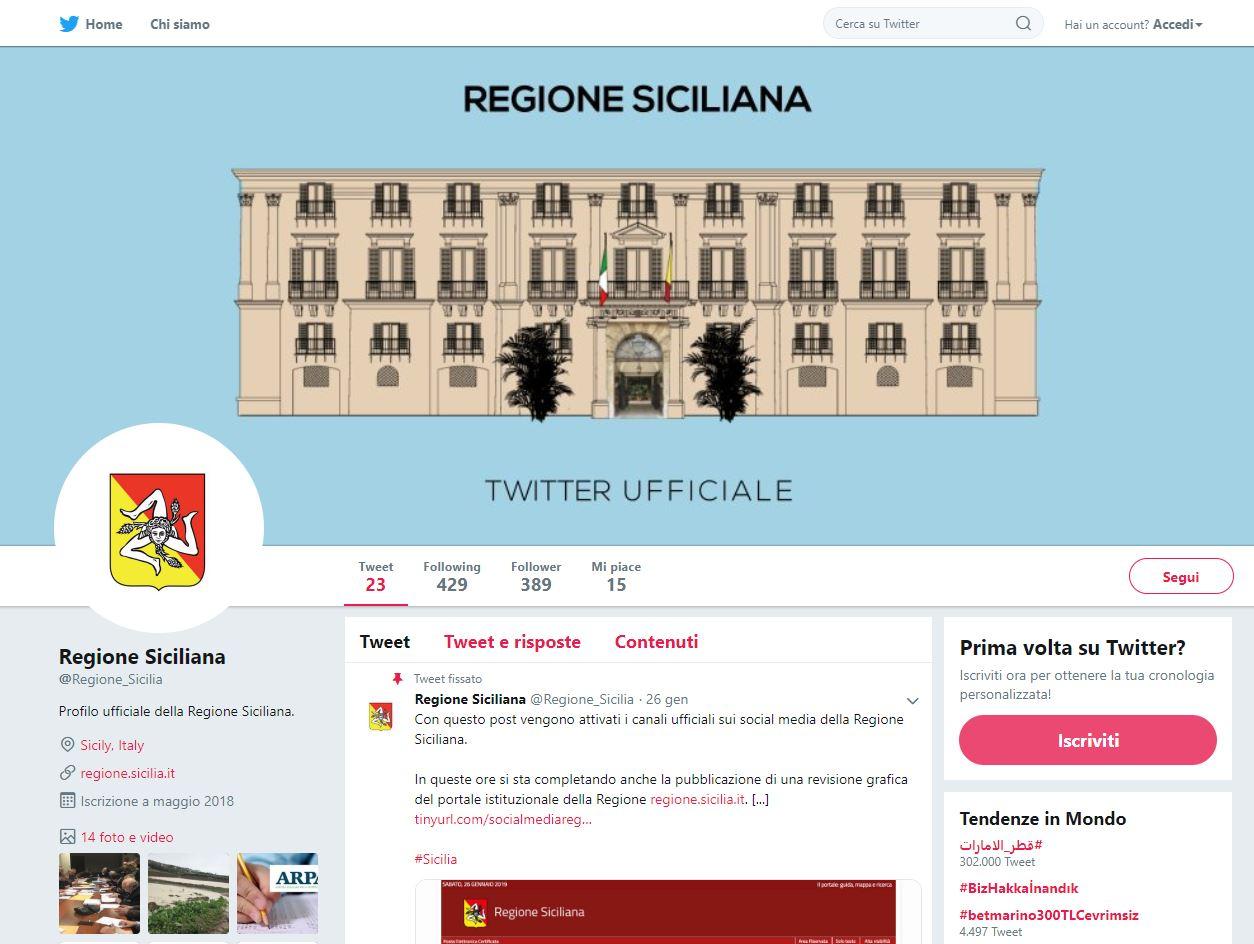Switch to the Tweet e risposte tab
This screenshot has width=1254, height=944.
pos(512,642)
